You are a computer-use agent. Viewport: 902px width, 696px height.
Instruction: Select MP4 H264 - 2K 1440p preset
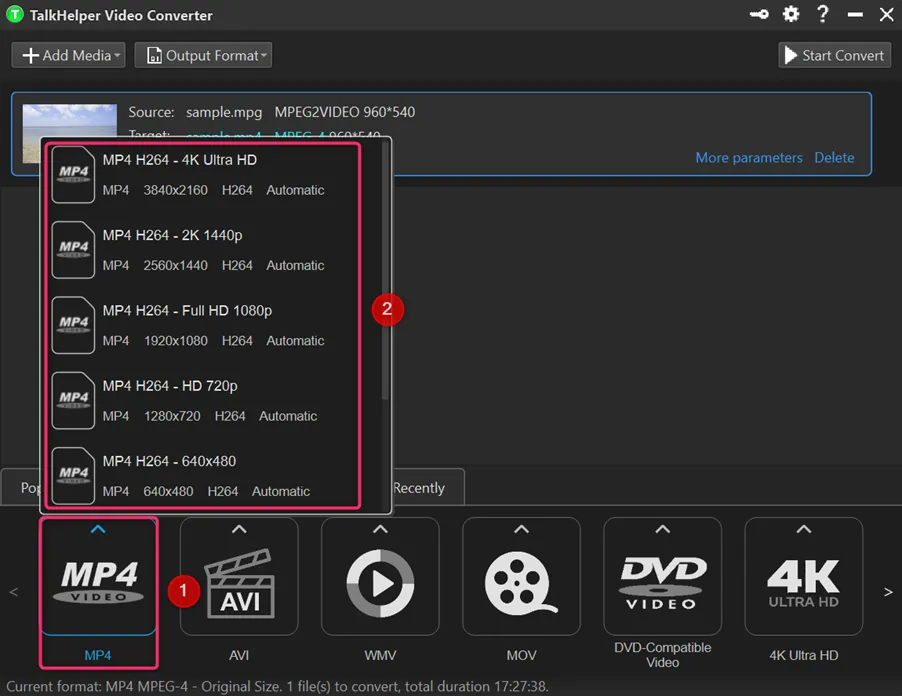pos(202,250)
